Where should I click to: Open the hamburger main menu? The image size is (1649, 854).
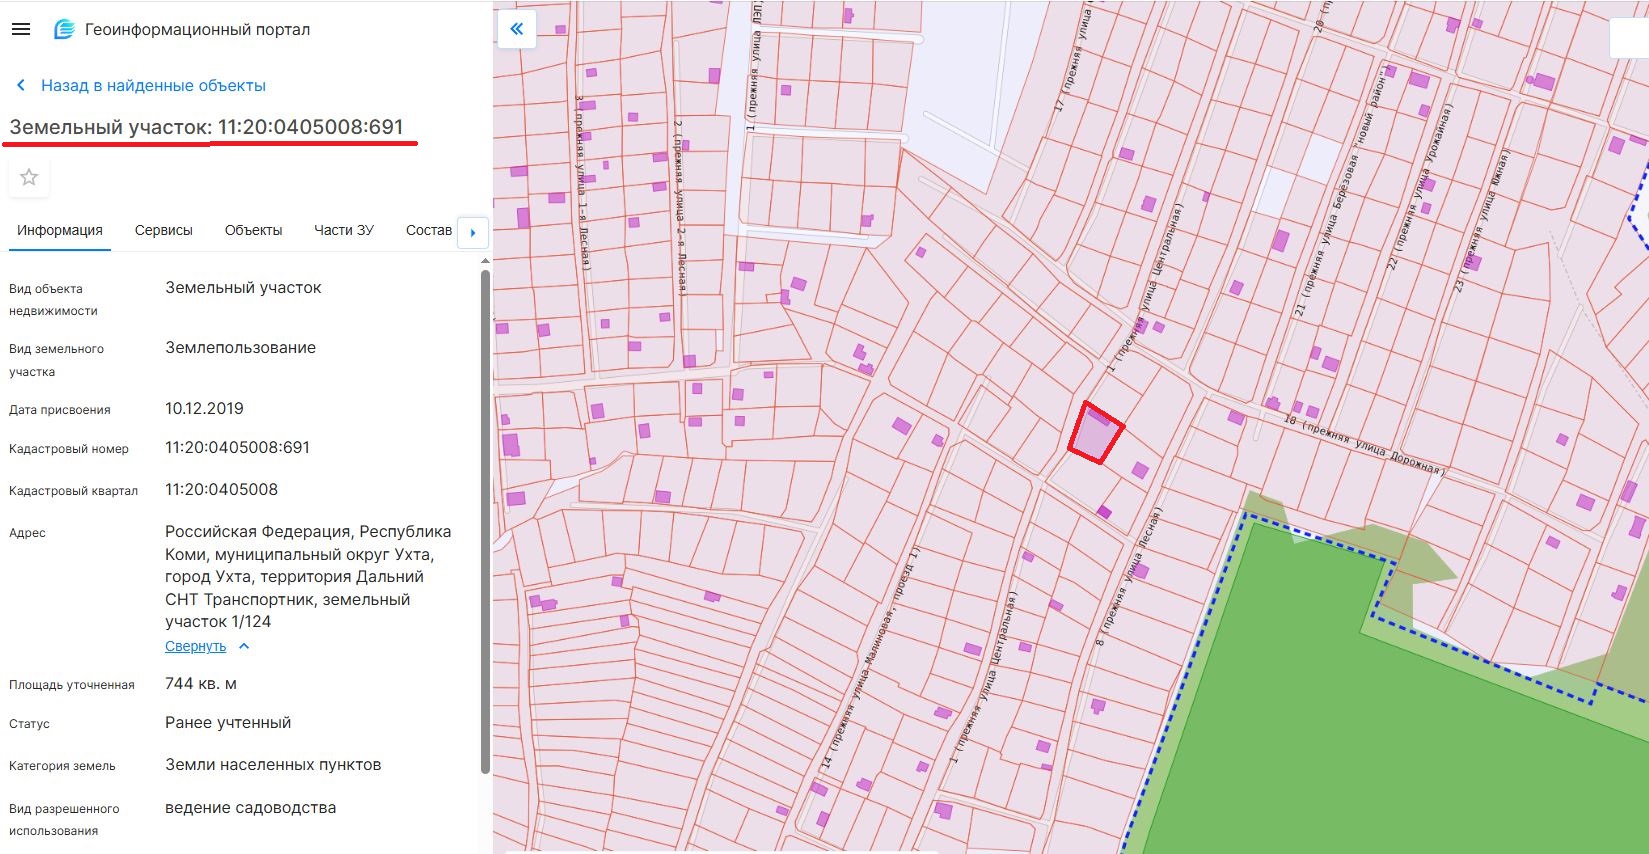(21, 29)
